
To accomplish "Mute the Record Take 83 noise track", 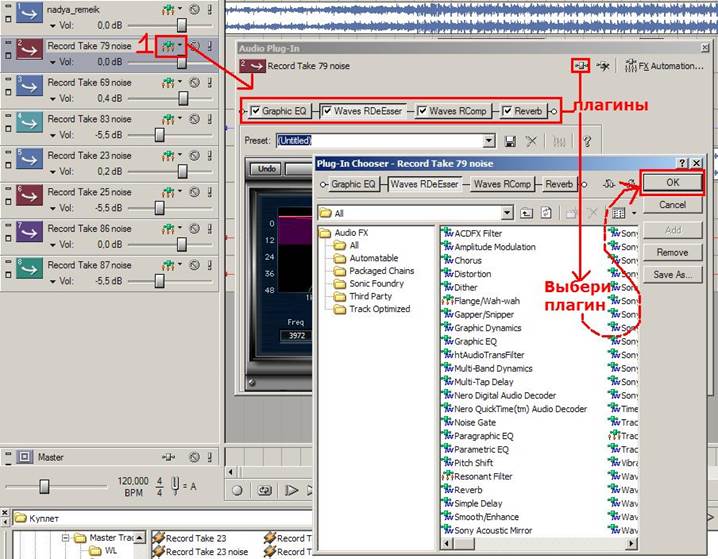I will pos(195,119).
